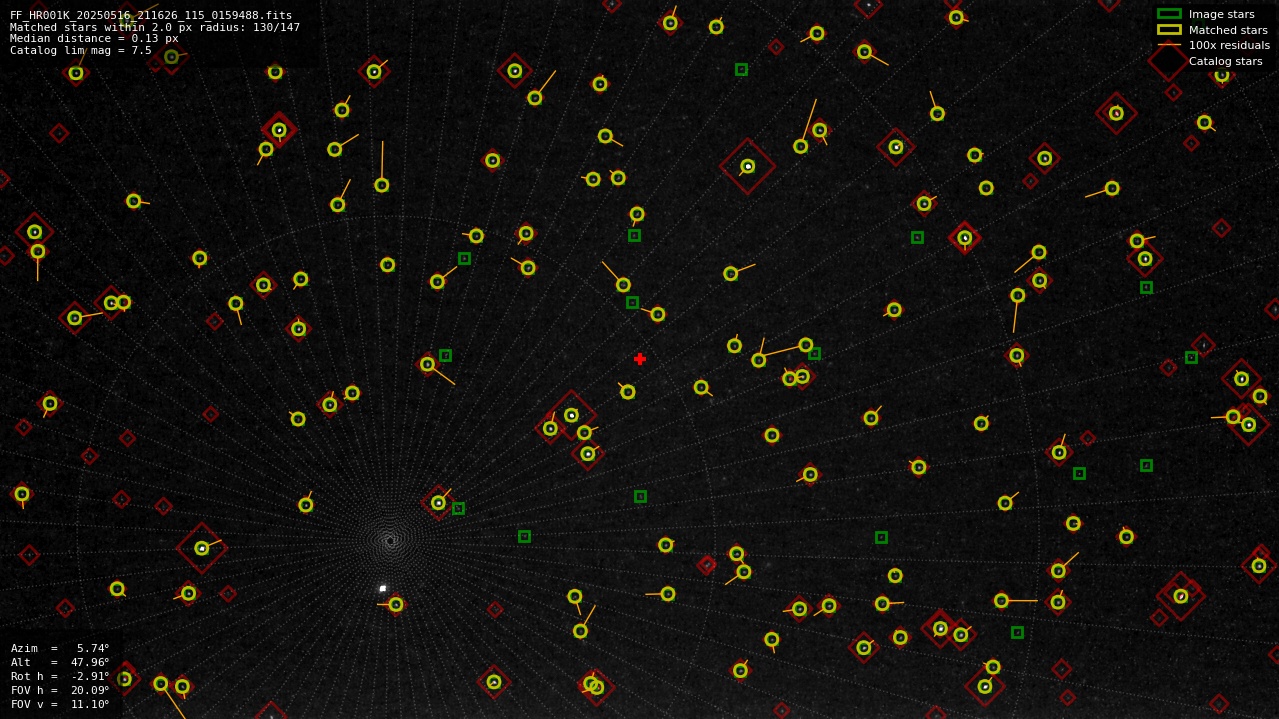Viewport: 1279px width, 719px height.
Task: Click the 'FOV v = 11.10°' readout
Action: [x=60, y=704]
